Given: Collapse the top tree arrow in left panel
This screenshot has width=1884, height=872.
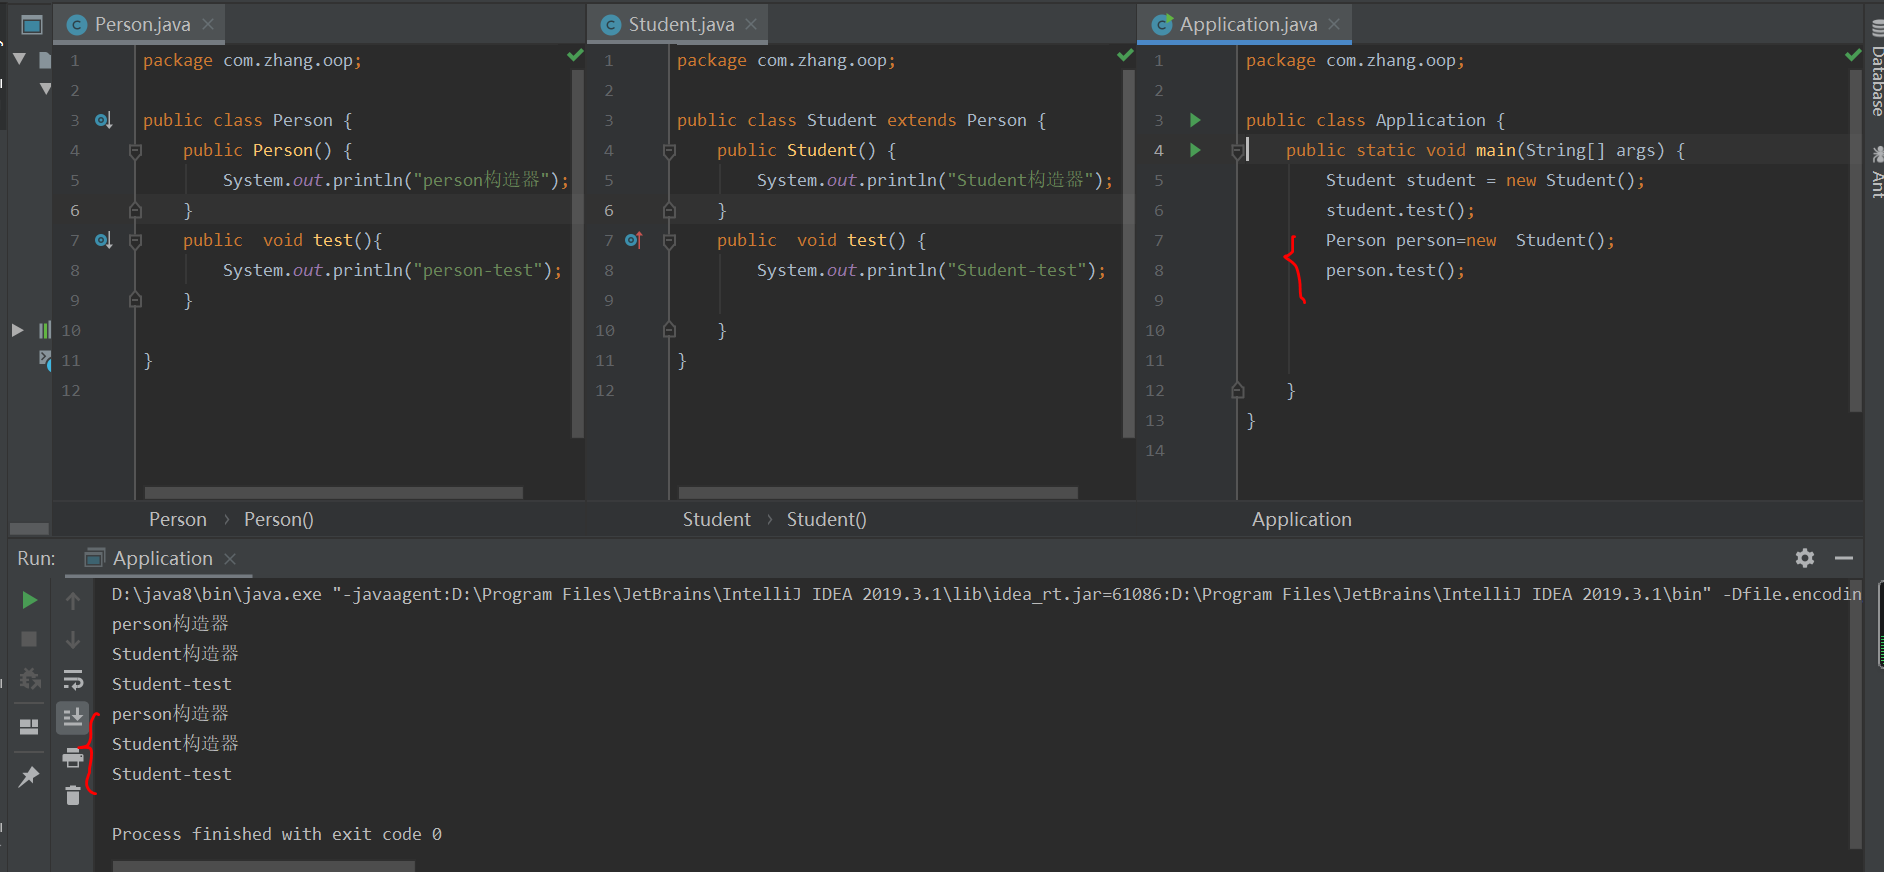Looking at the screenshot, I should coord(19,59).
